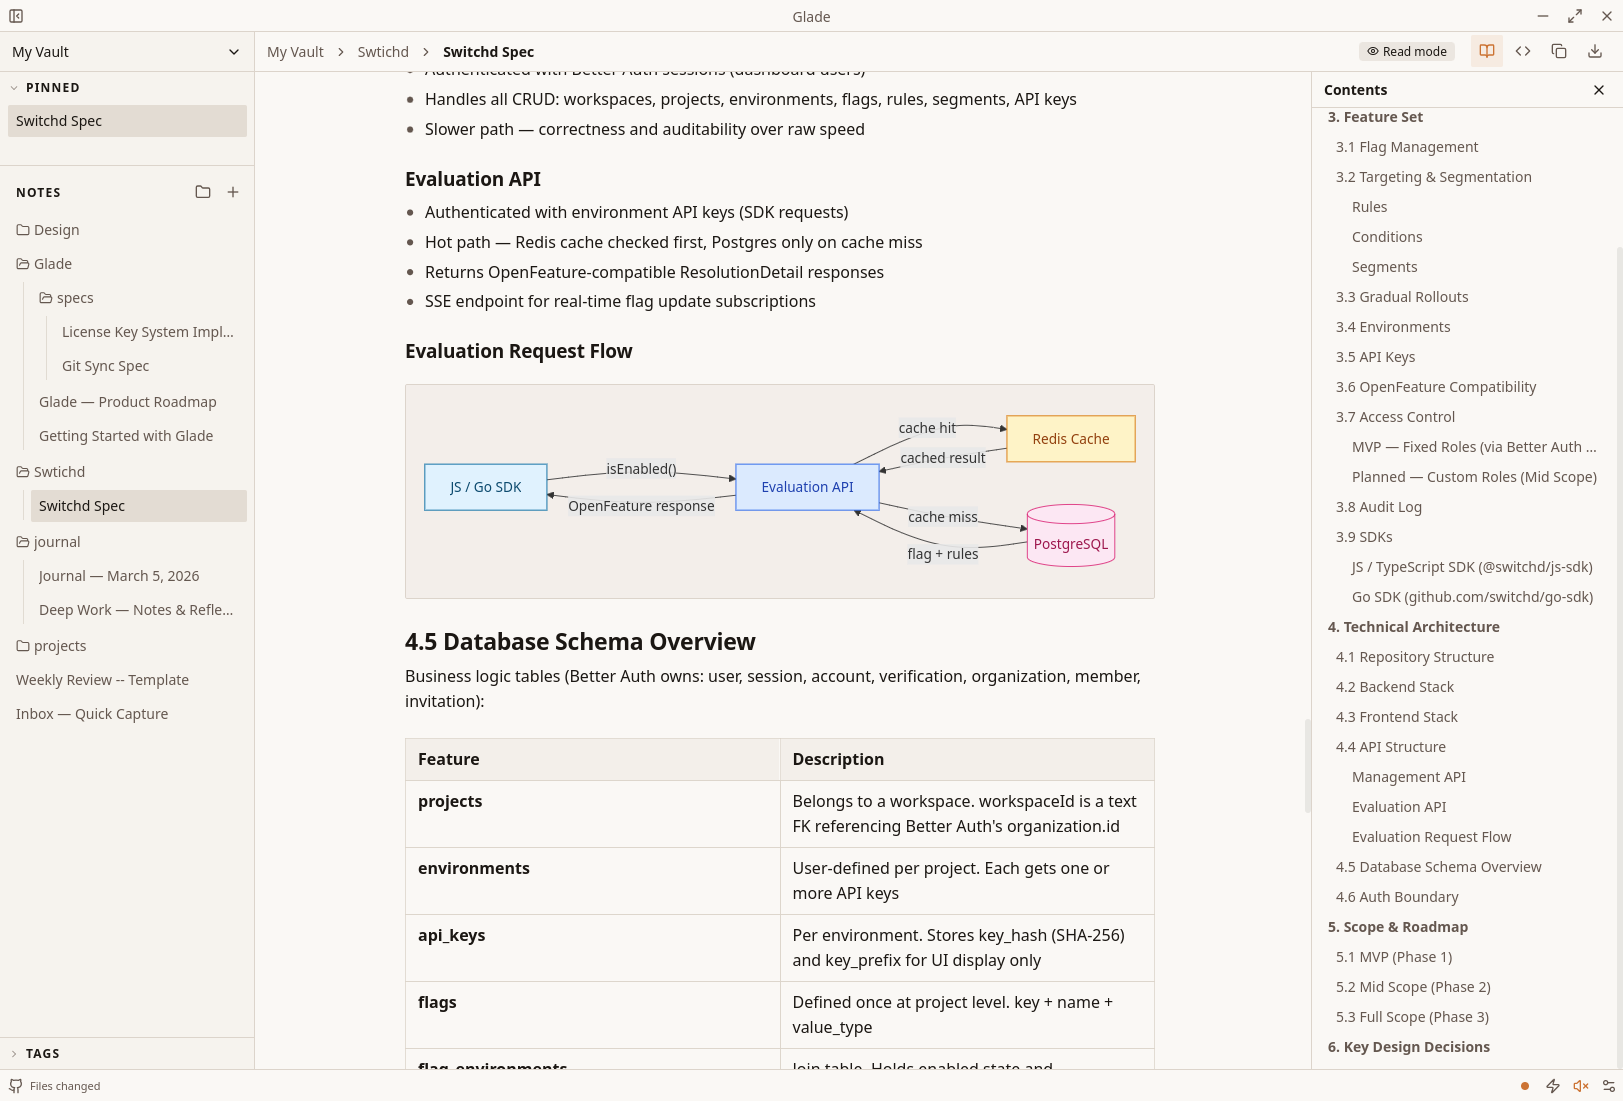Toggle the left sidebar panel icon

[x=16, y=16]
